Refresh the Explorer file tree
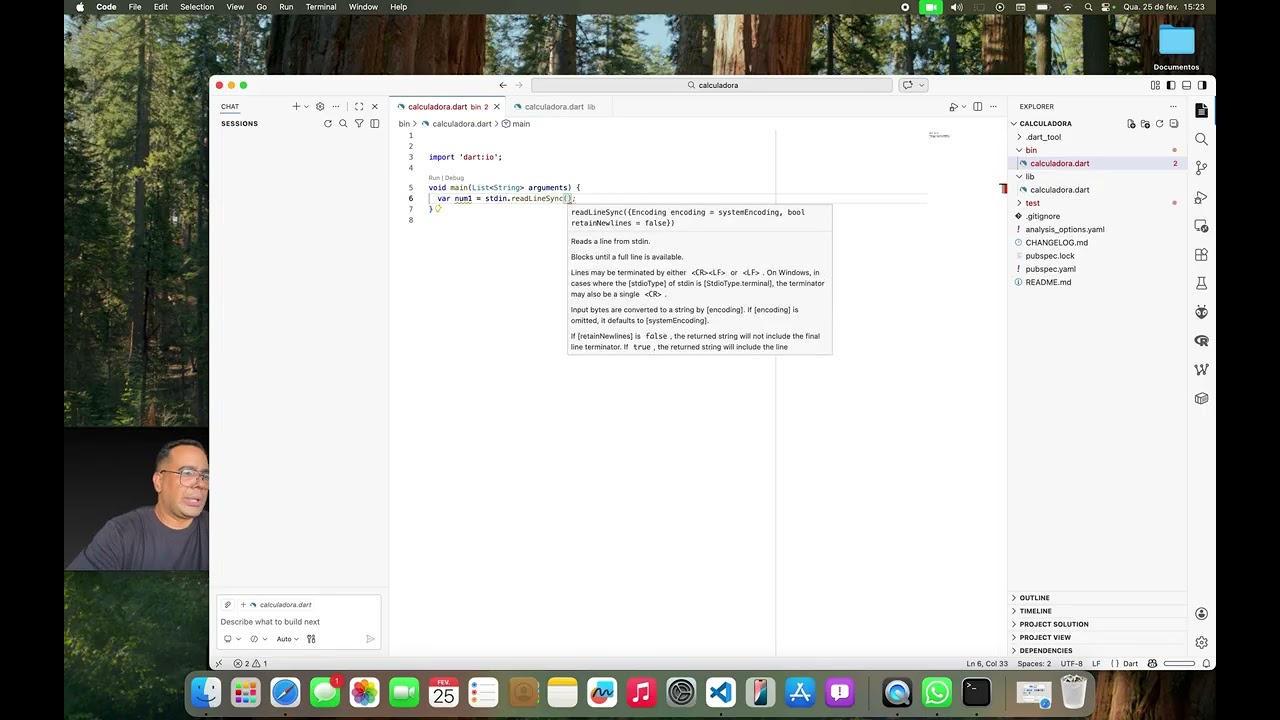The height and width of the screenshot is (720, 1280). [x=1159, y=124]
